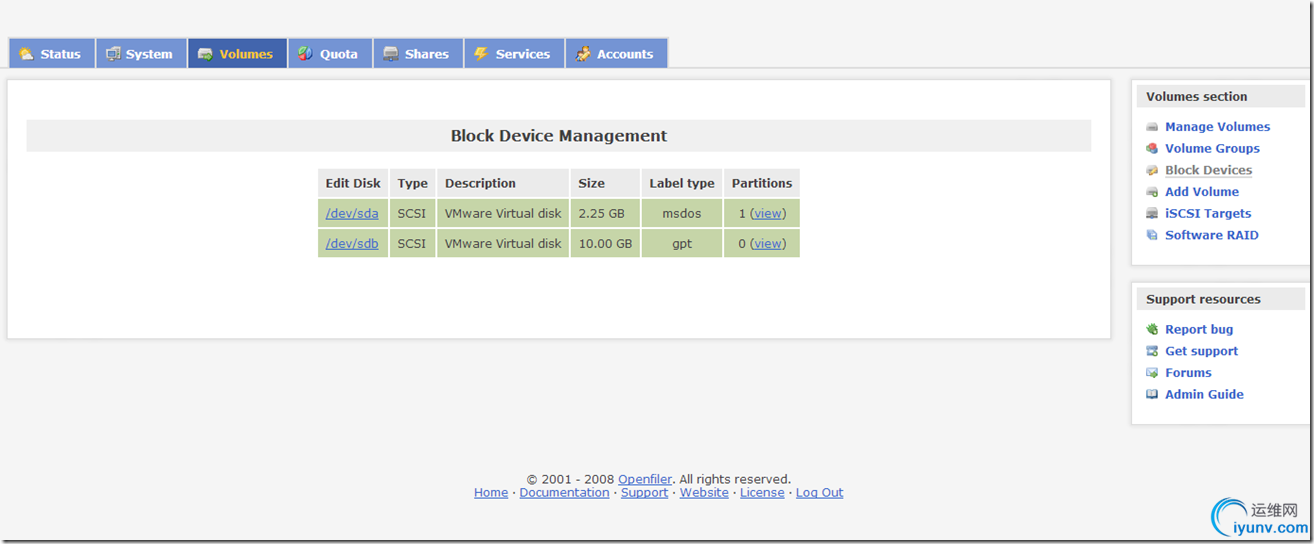Click the Support footer link

tap(644, 493)
